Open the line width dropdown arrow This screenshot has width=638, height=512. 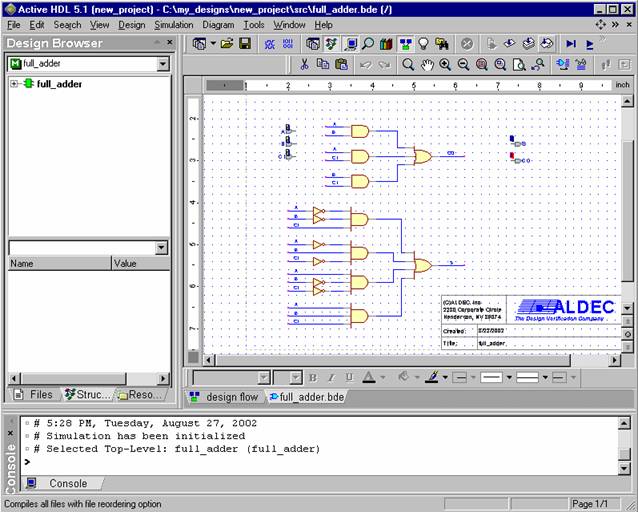(545, 378)
